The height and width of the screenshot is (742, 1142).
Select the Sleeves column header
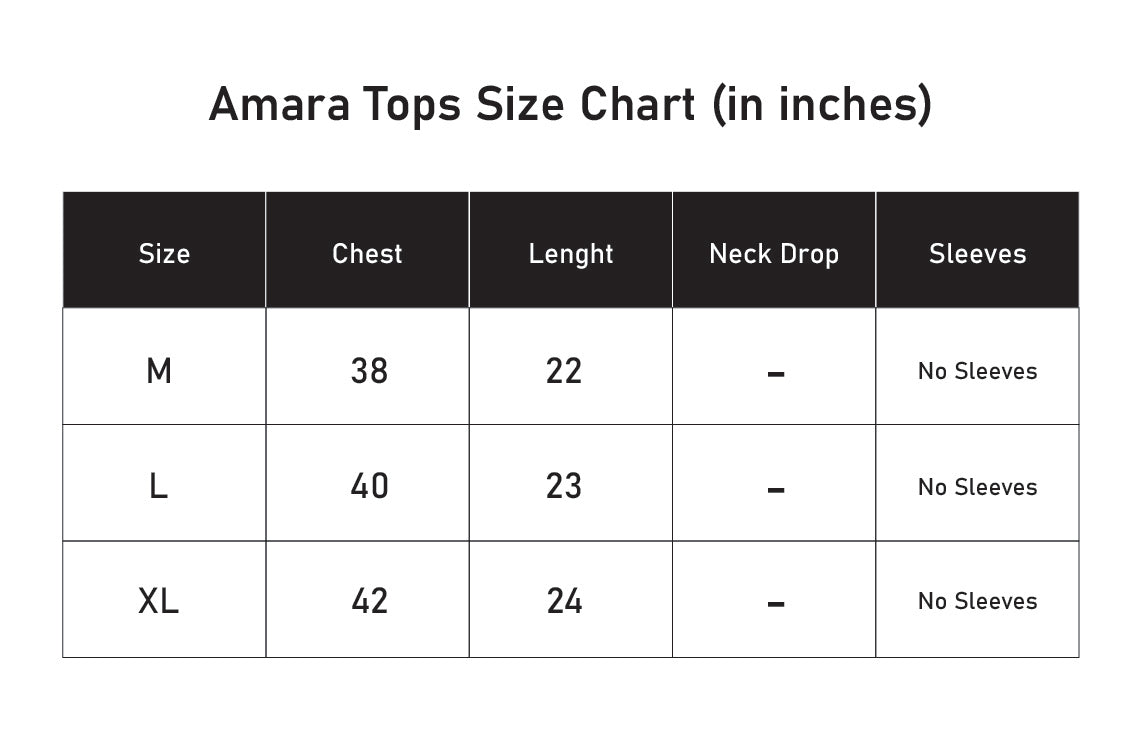[x=977, y=254]
